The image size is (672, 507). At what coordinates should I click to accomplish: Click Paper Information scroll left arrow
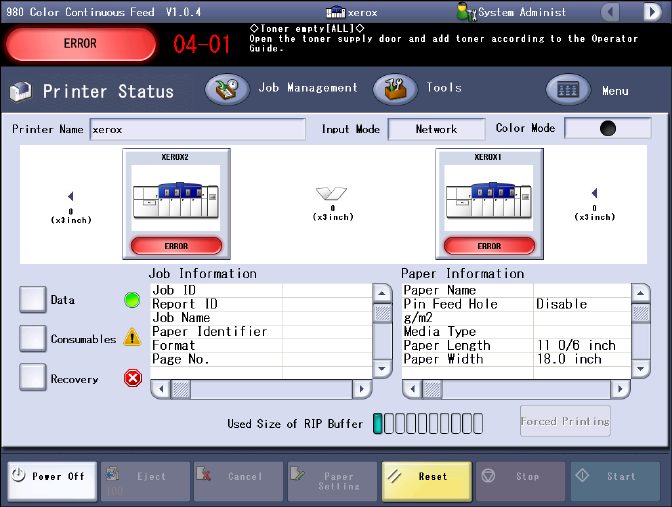(x=413, y=389)
